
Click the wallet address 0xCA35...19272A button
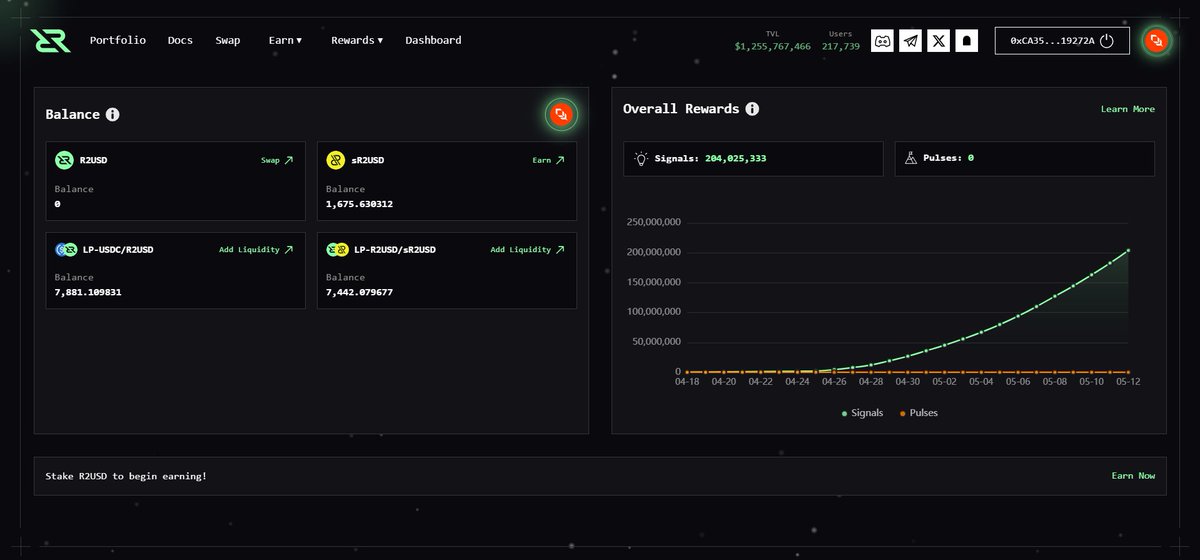pyautogui.click(x=1062, y=41)
